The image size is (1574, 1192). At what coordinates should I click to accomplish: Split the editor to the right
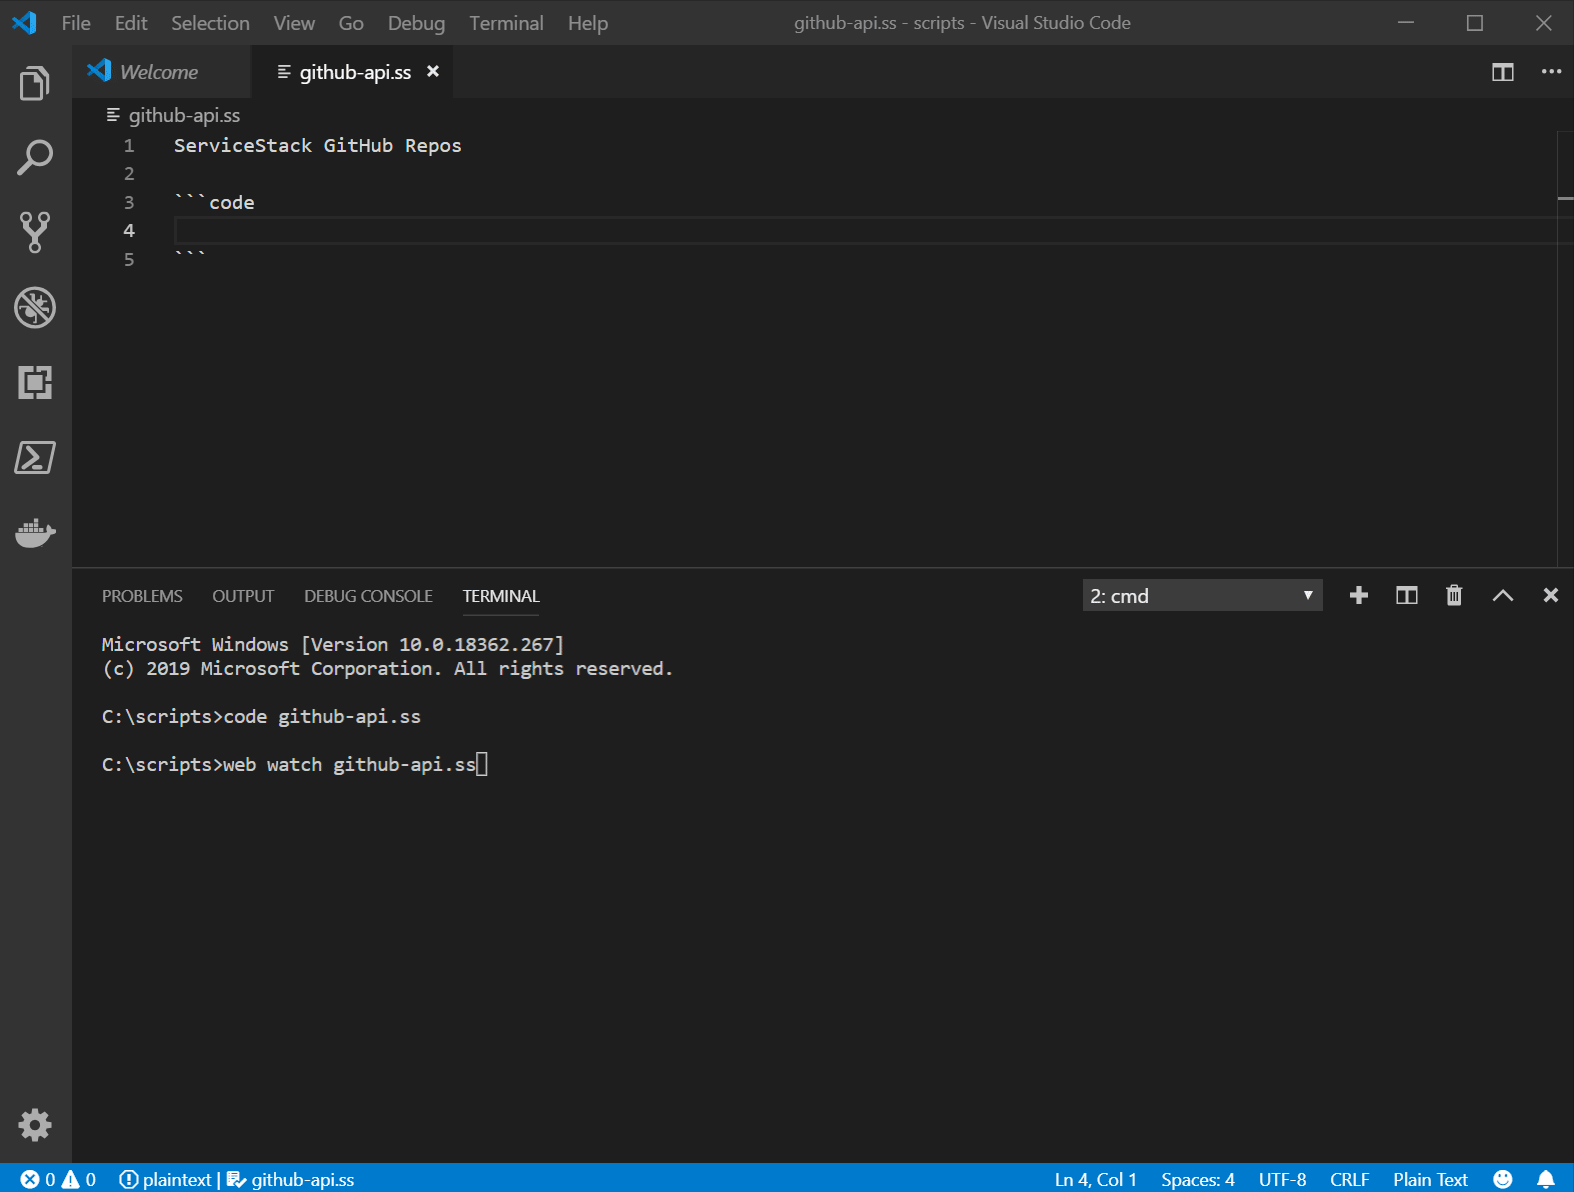click(x=1503, y=72)
